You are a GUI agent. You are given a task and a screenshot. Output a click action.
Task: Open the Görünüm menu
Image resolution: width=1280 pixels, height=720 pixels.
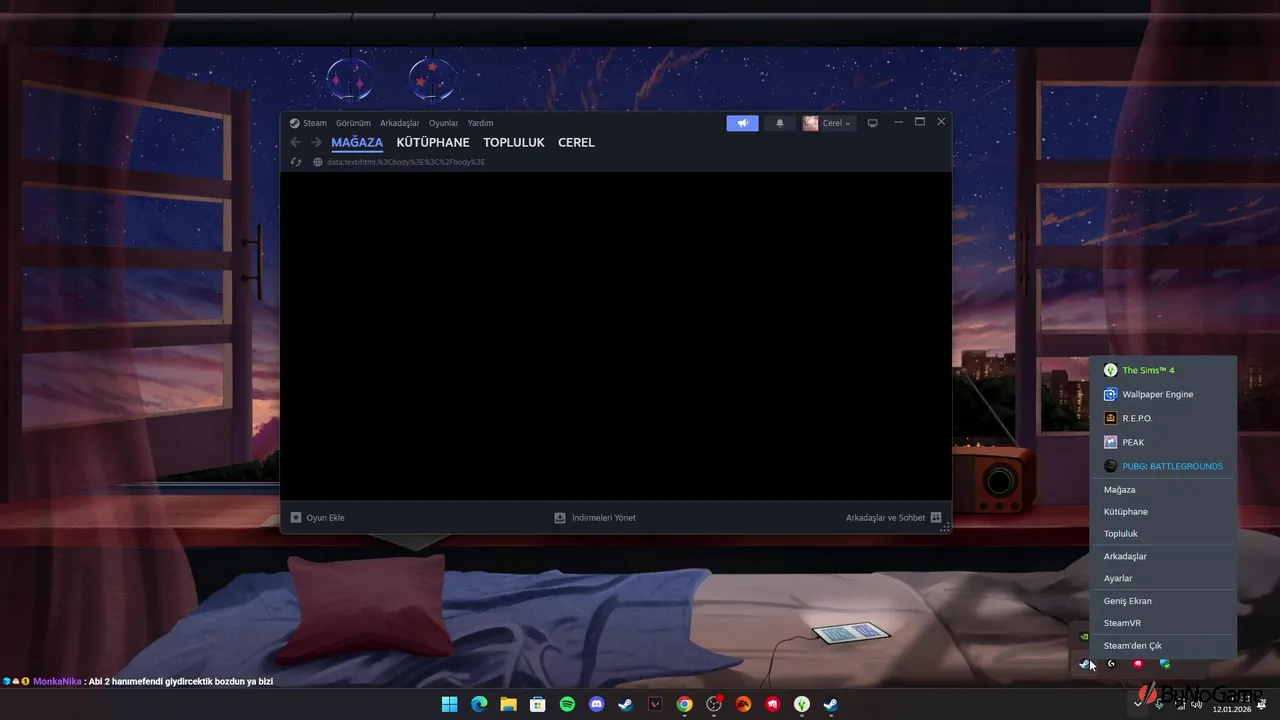[353, 123]
